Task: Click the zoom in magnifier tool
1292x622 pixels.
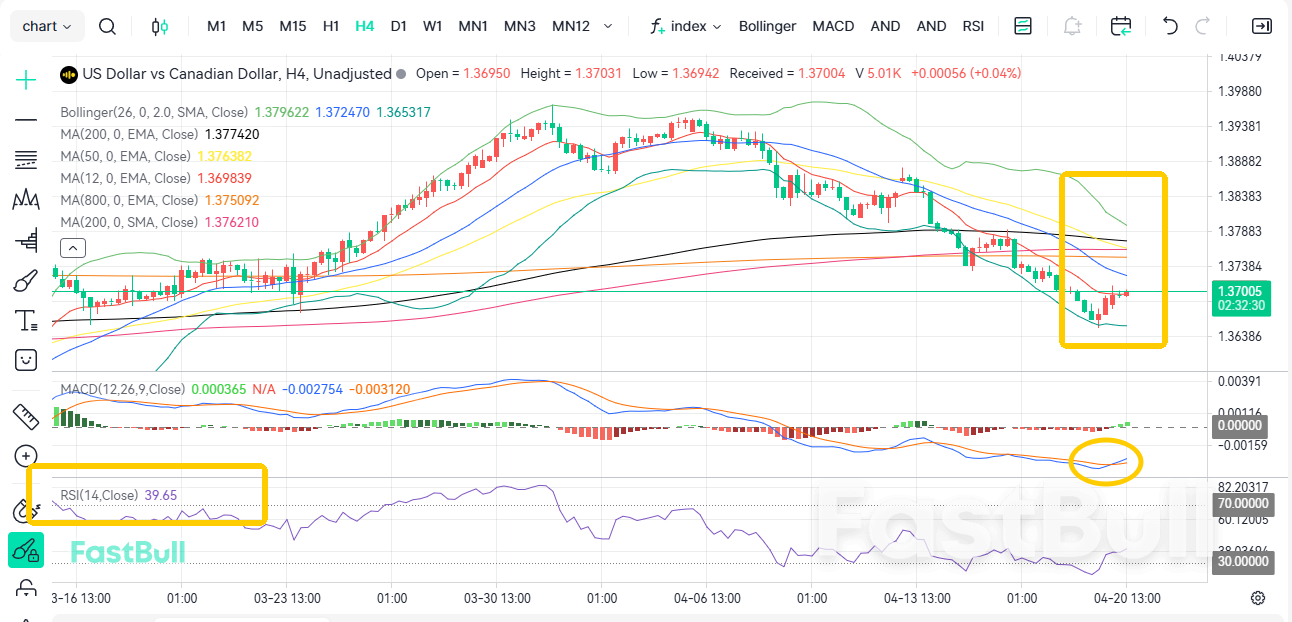Action: [26, 456]
